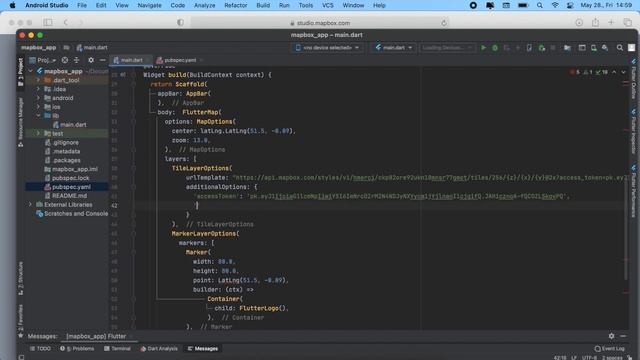The width and height of the screenshot is (640, 360).
Task: Open the device selector dropdown
Action: coord(327,48)
